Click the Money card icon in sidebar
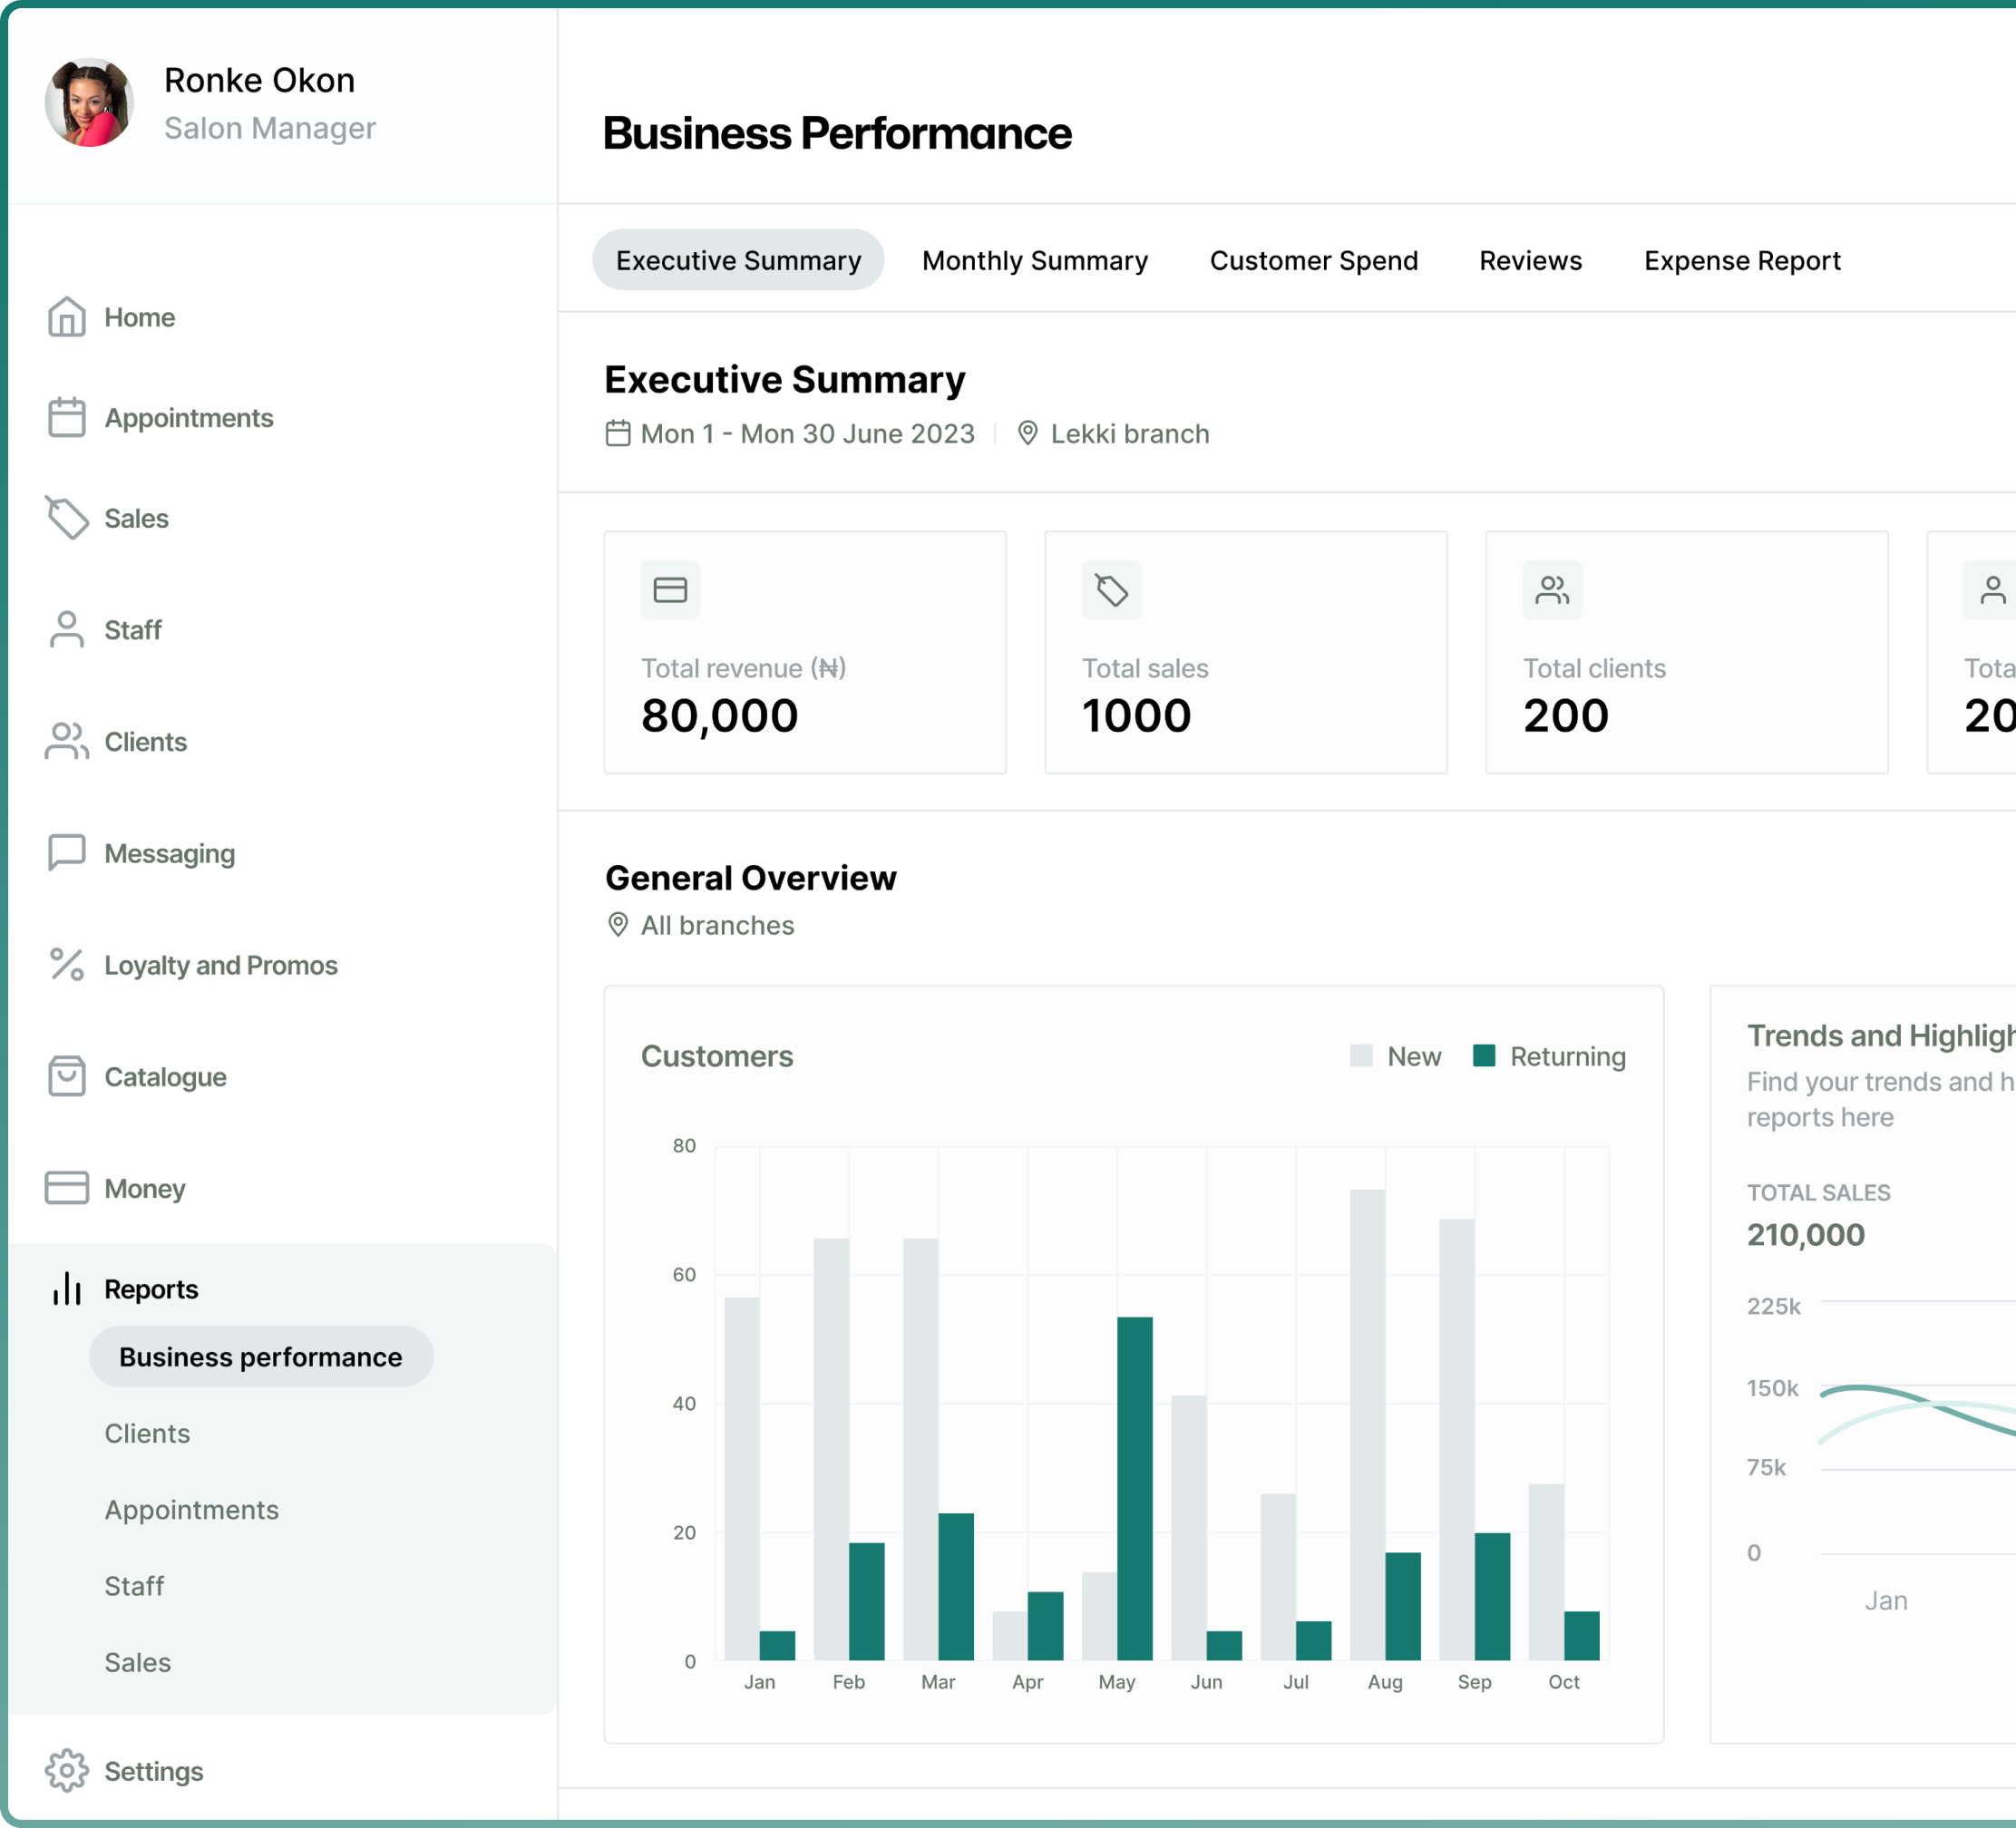The image size is (2016, 1828). tap(66, 1188)
